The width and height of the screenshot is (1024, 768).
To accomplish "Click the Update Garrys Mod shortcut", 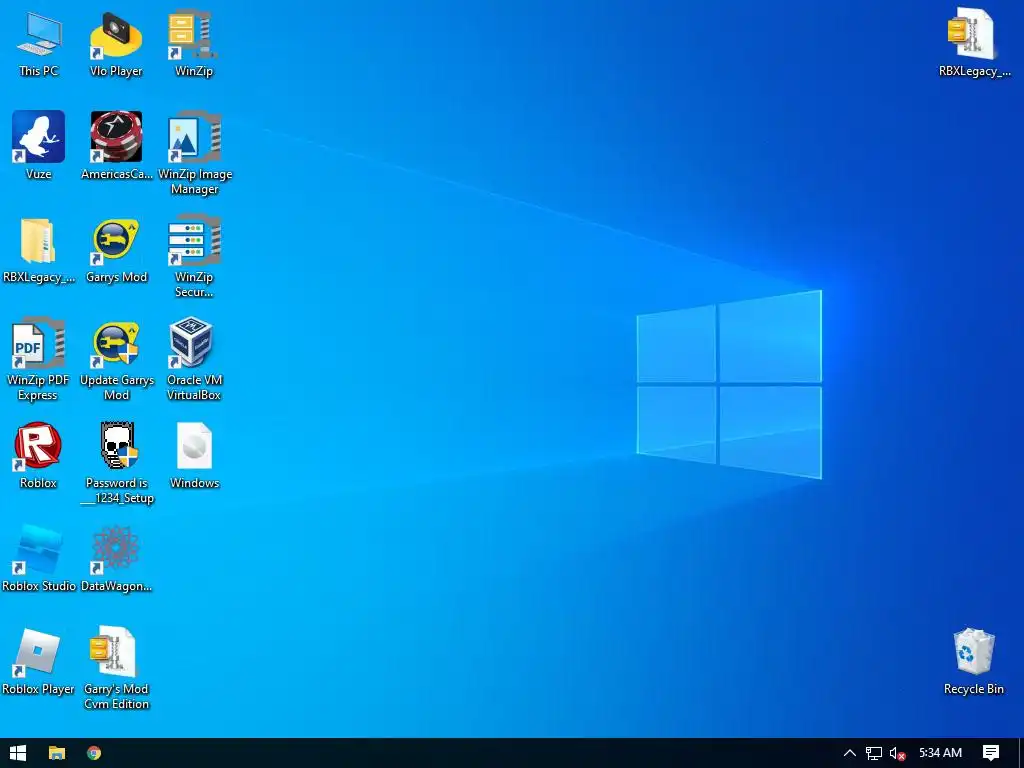I will 116,359.
